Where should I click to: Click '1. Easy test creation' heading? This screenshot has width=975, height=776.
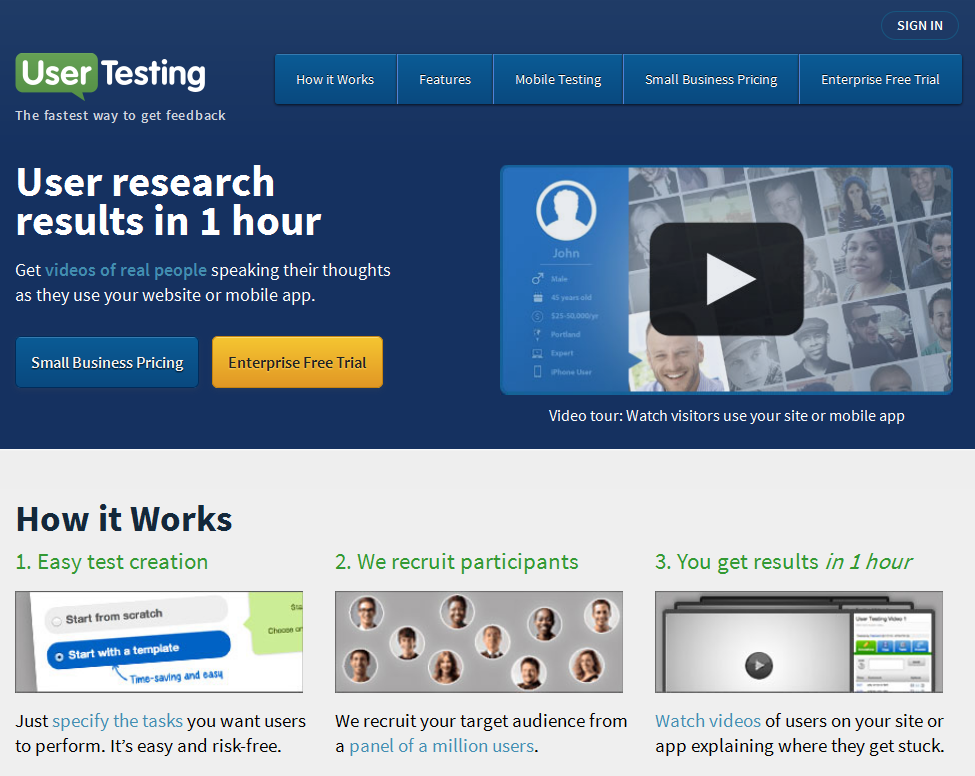(111, 562)
